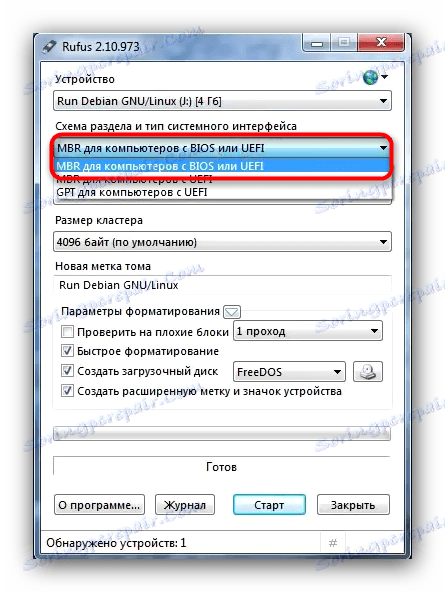Enable check for bad blocks checkbox

[67, 331]
